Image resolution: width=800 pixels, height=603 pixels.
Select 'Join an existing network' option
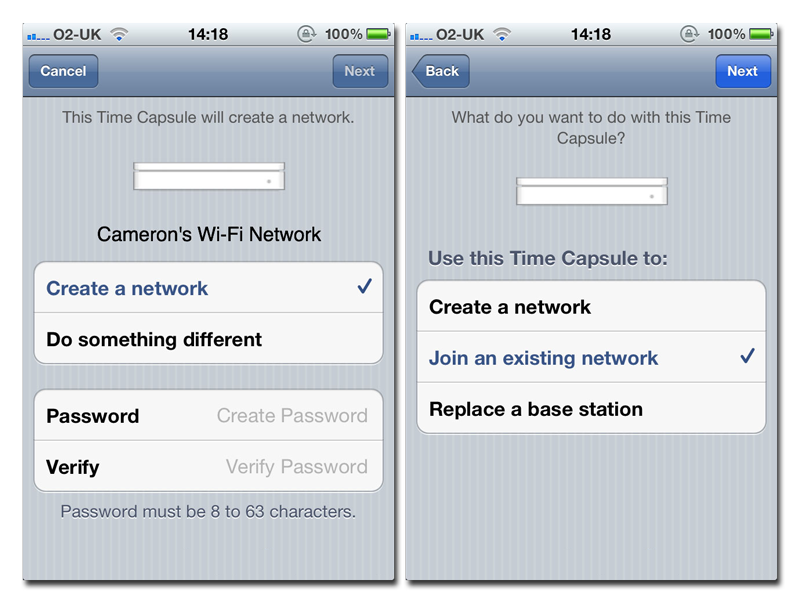pyautogui.click(x=591, y=357)
